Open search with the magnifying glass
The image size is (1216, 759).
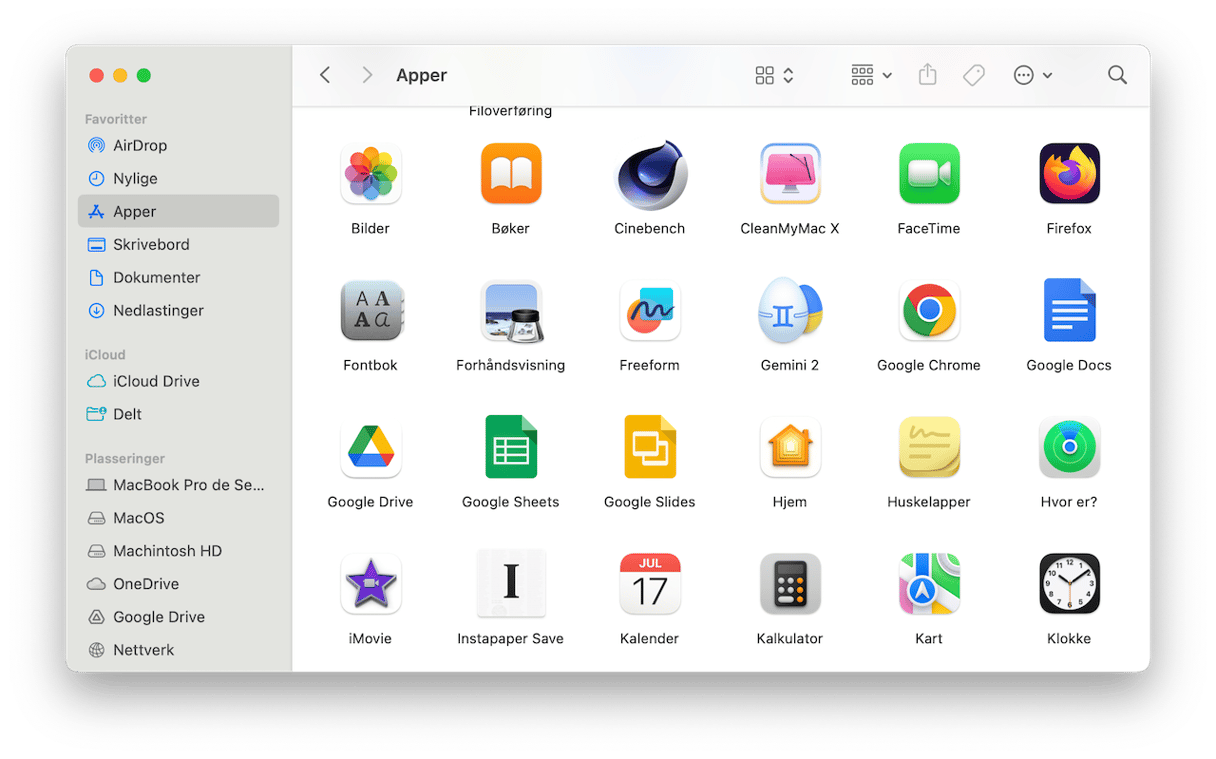1117,75
